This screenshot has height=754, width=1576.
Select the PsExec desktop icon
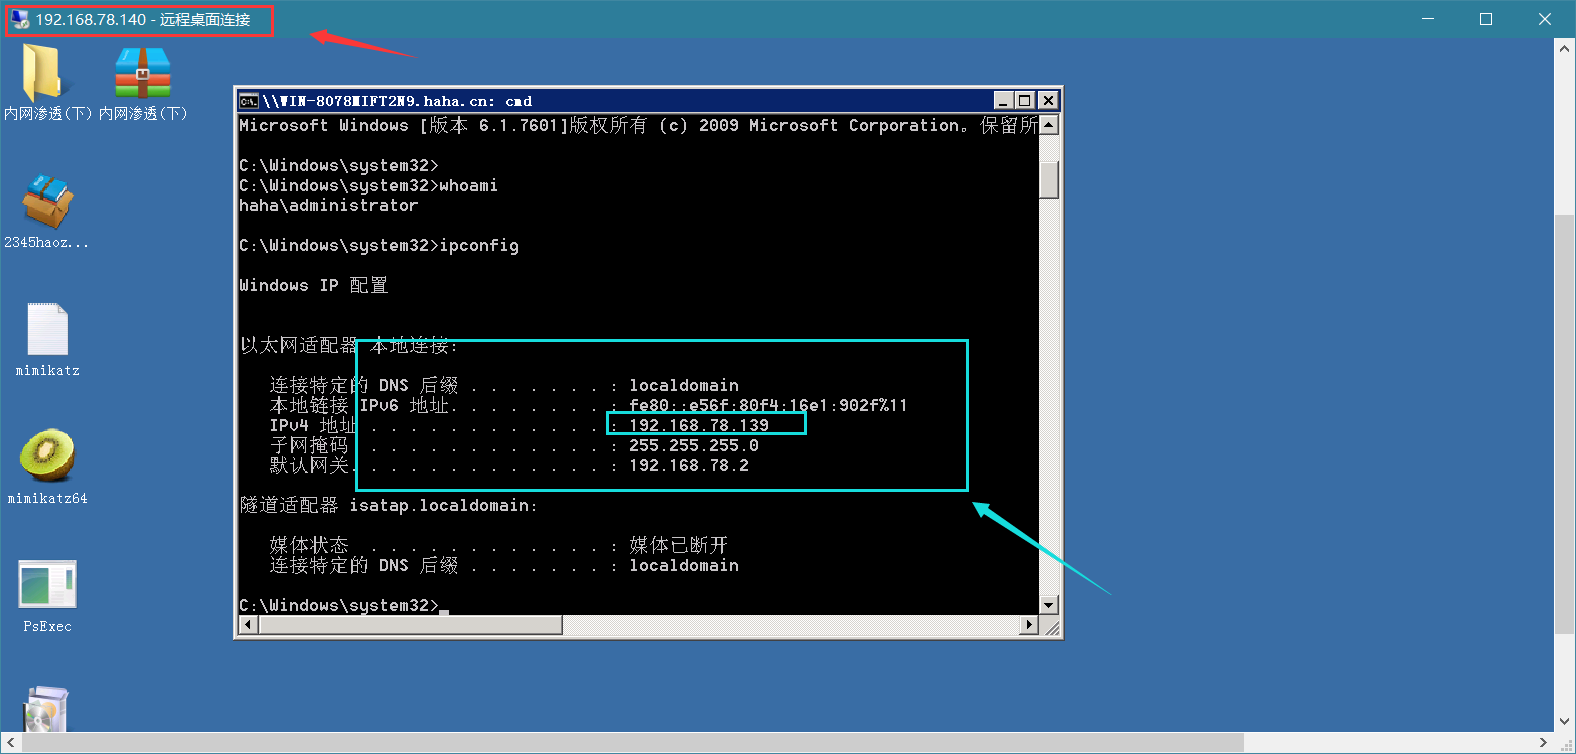pyautogui.click(x=47, y=584)
